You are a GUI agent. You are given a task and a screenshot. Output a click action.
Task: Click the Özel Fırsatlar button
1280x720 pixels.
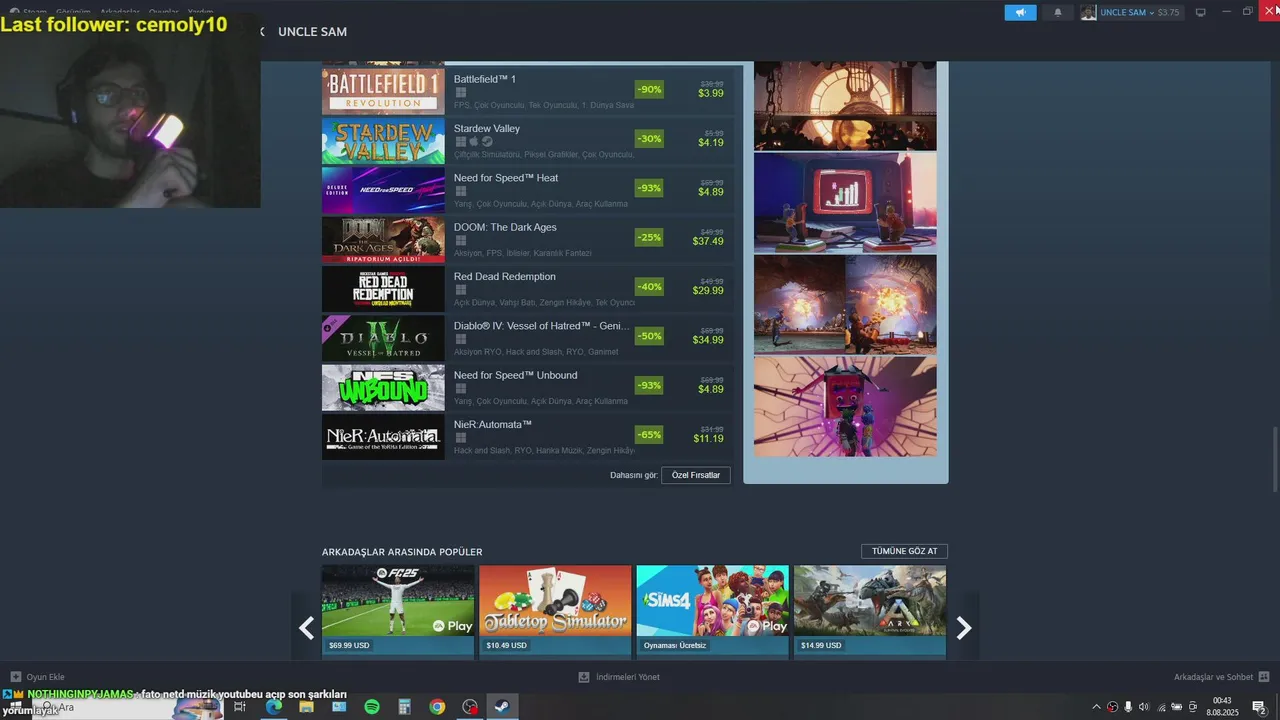point(696,475)
